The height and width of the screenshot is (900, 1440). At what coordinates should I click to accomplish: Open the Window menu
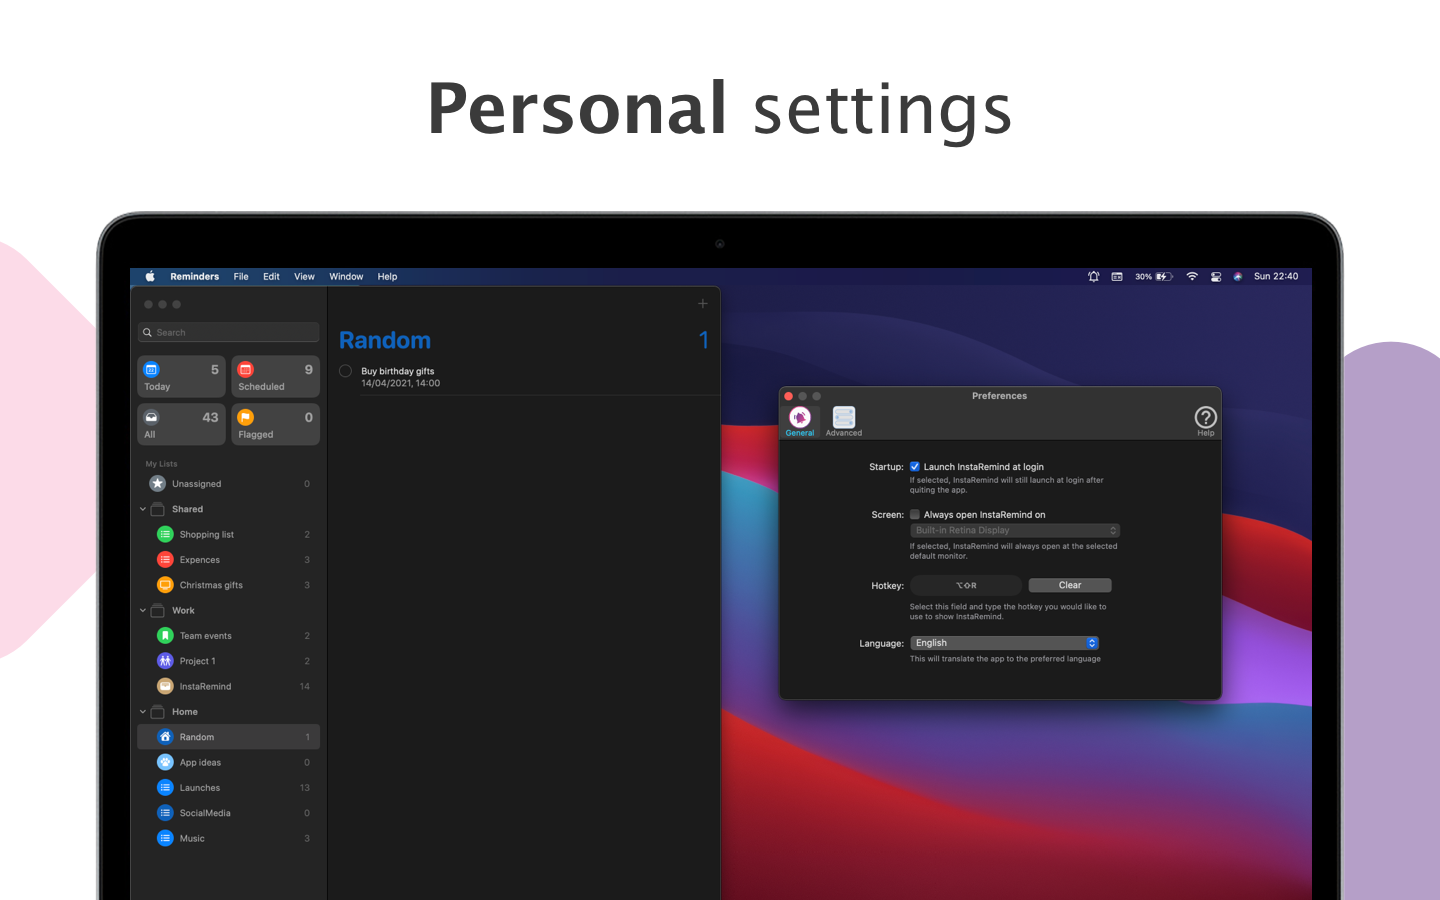(346, 276)
